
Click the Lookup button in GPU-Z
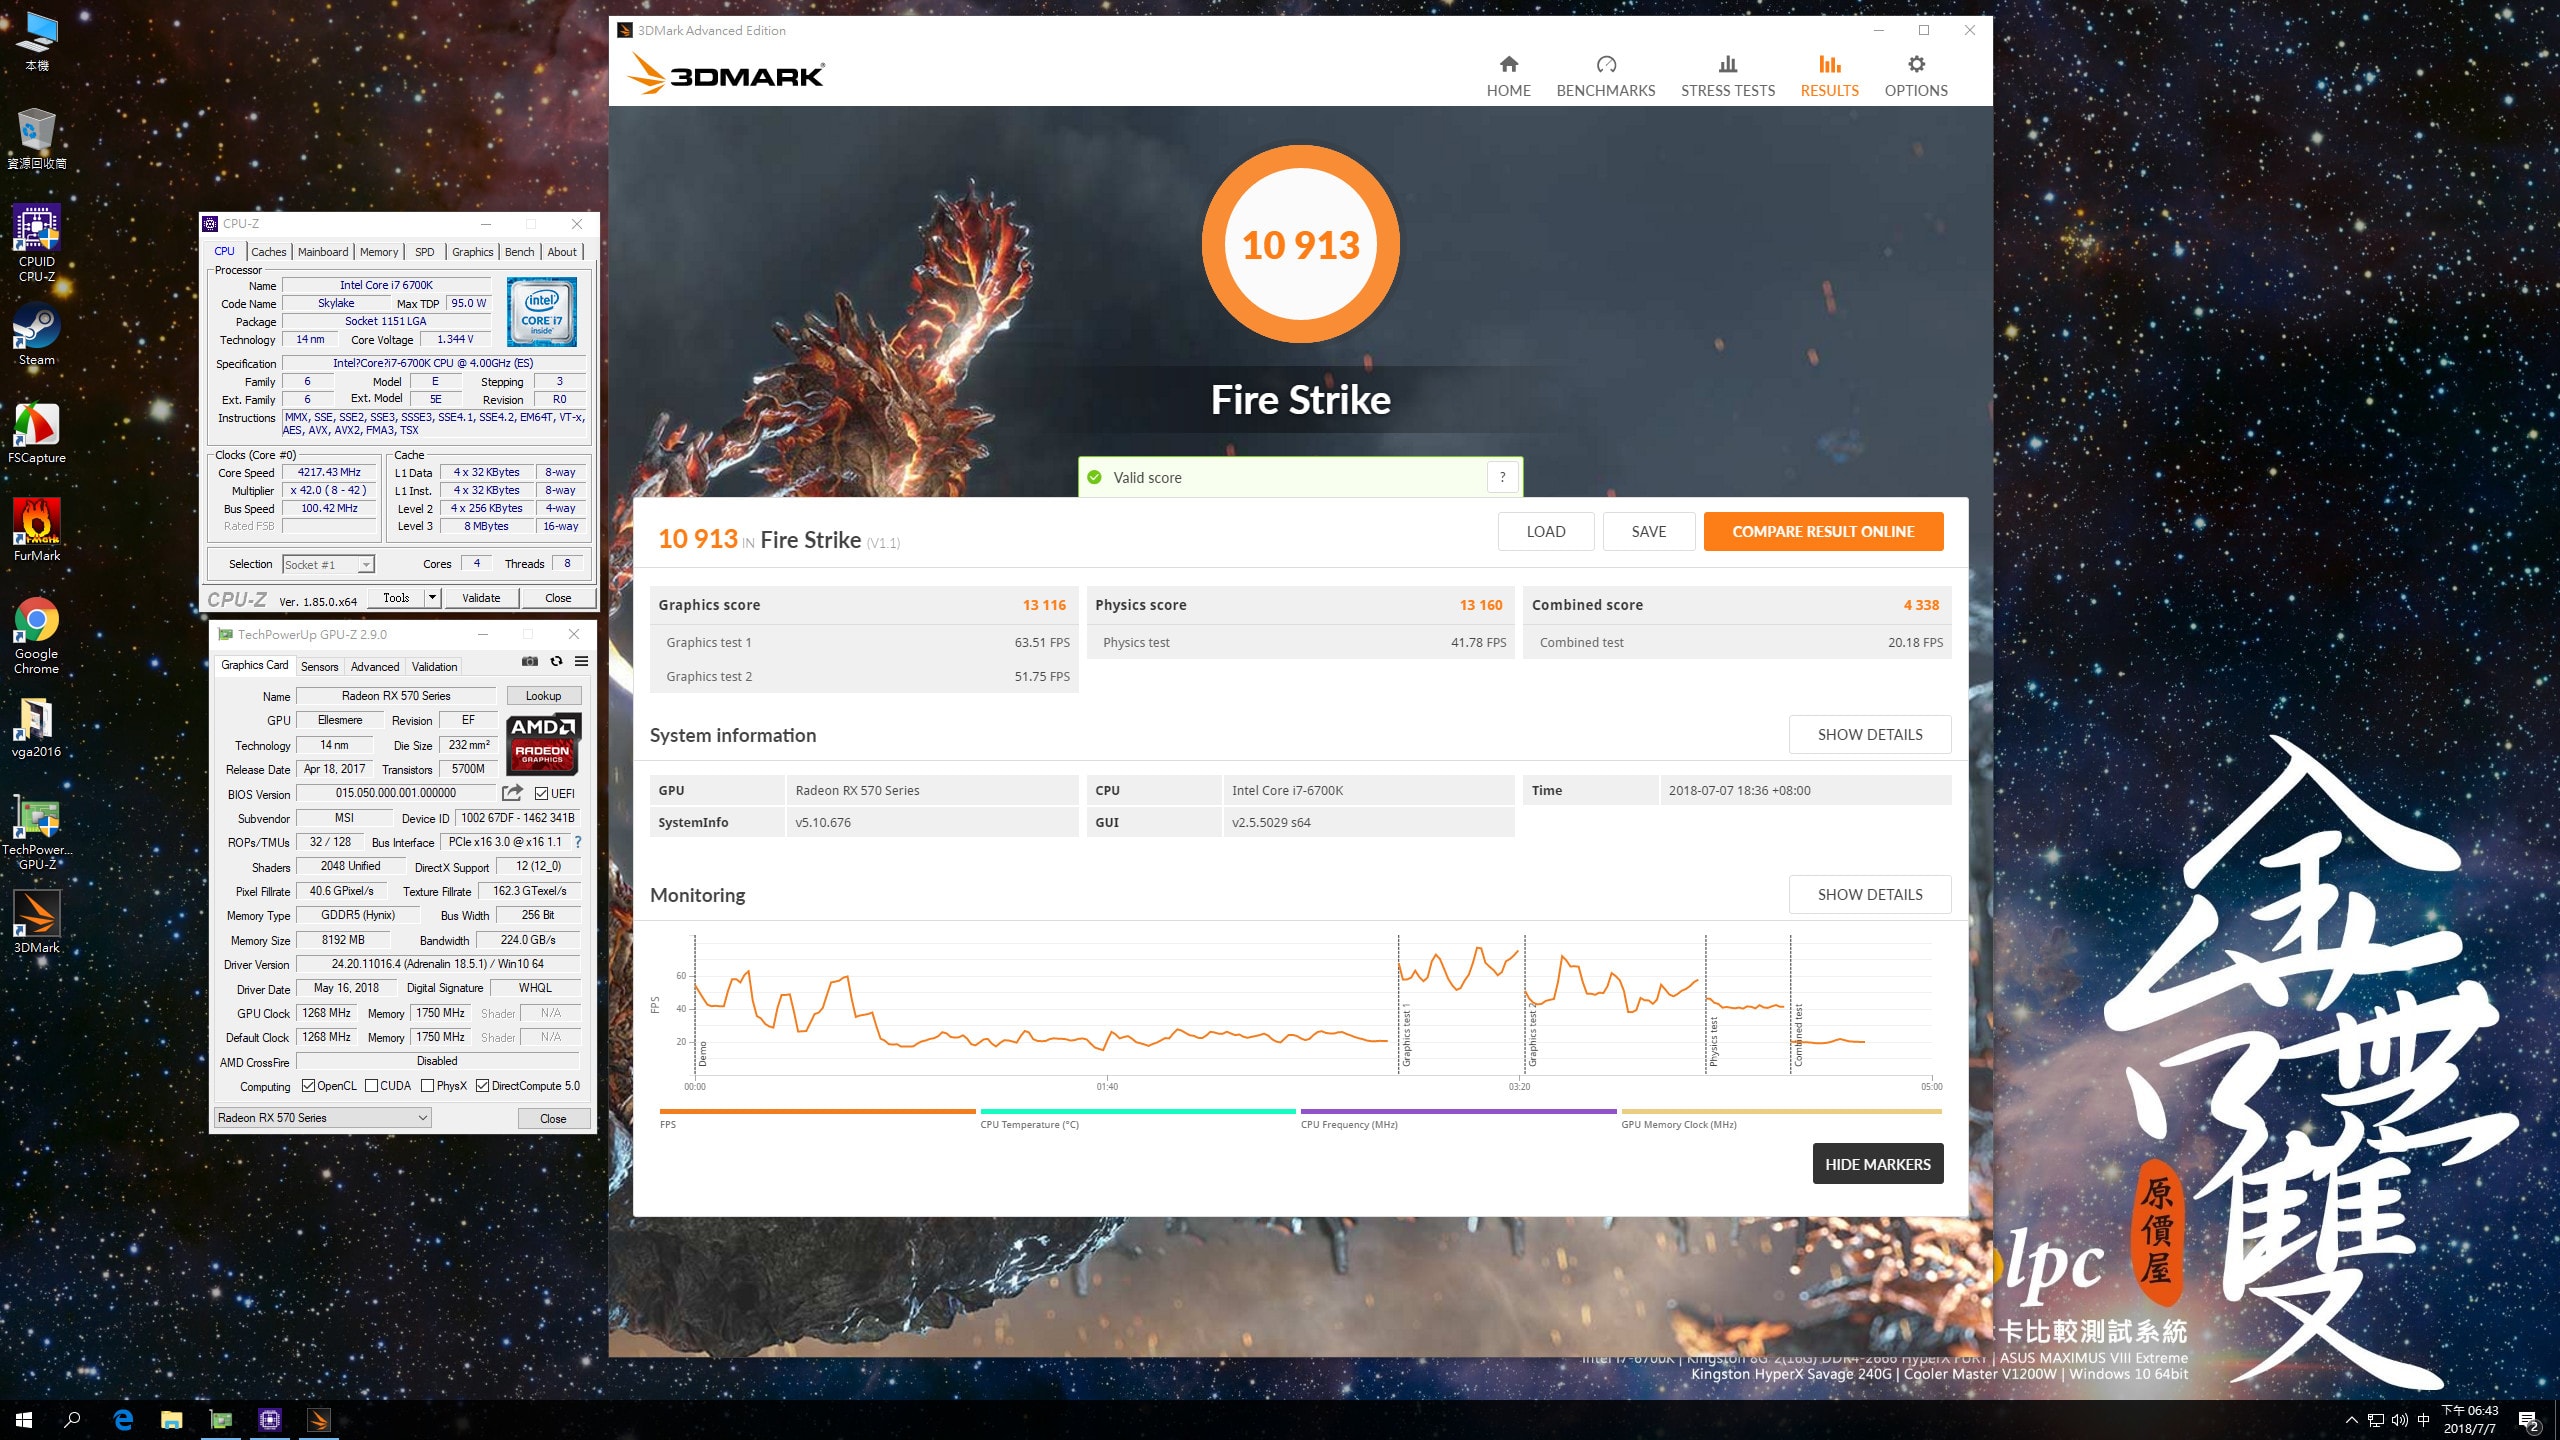[543, 696]
